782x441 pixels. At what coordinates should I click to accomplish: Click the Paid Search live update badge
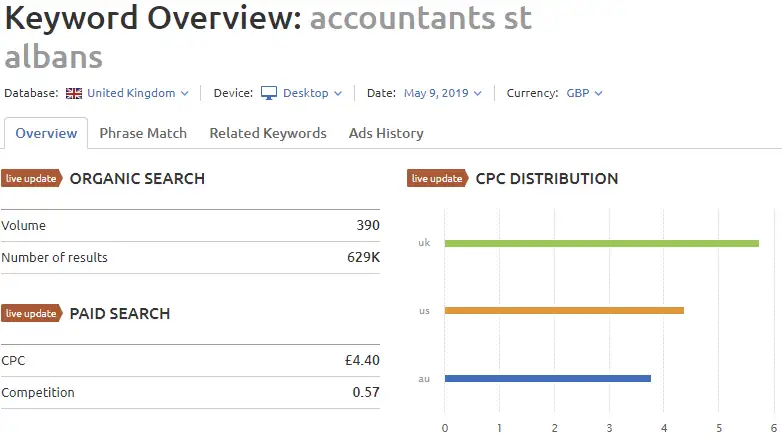coord(31,313)
